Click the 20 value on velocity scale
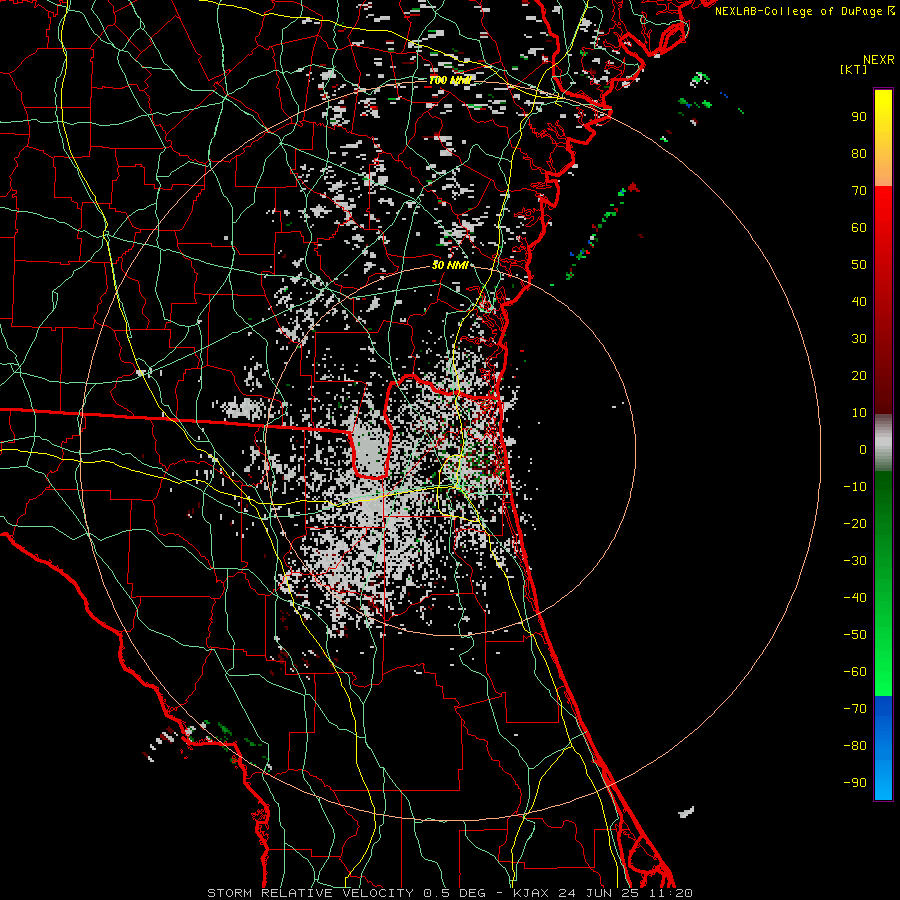Viewport: 900px width, 900px height. click(859, 376)
